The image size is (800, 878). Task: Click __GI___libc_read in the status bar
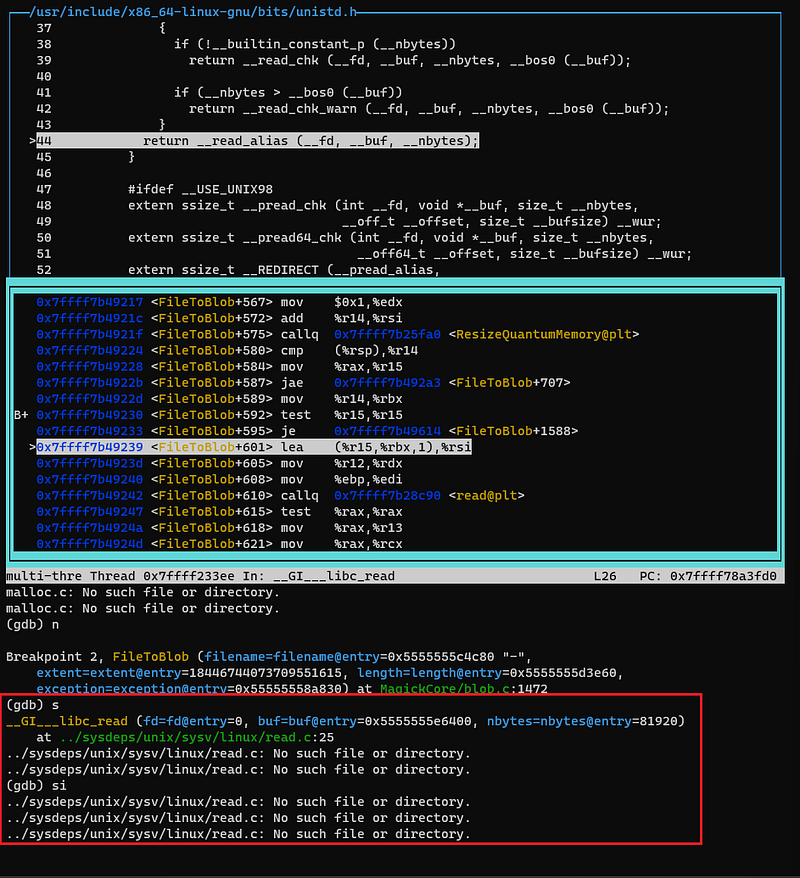pos(334,576)
